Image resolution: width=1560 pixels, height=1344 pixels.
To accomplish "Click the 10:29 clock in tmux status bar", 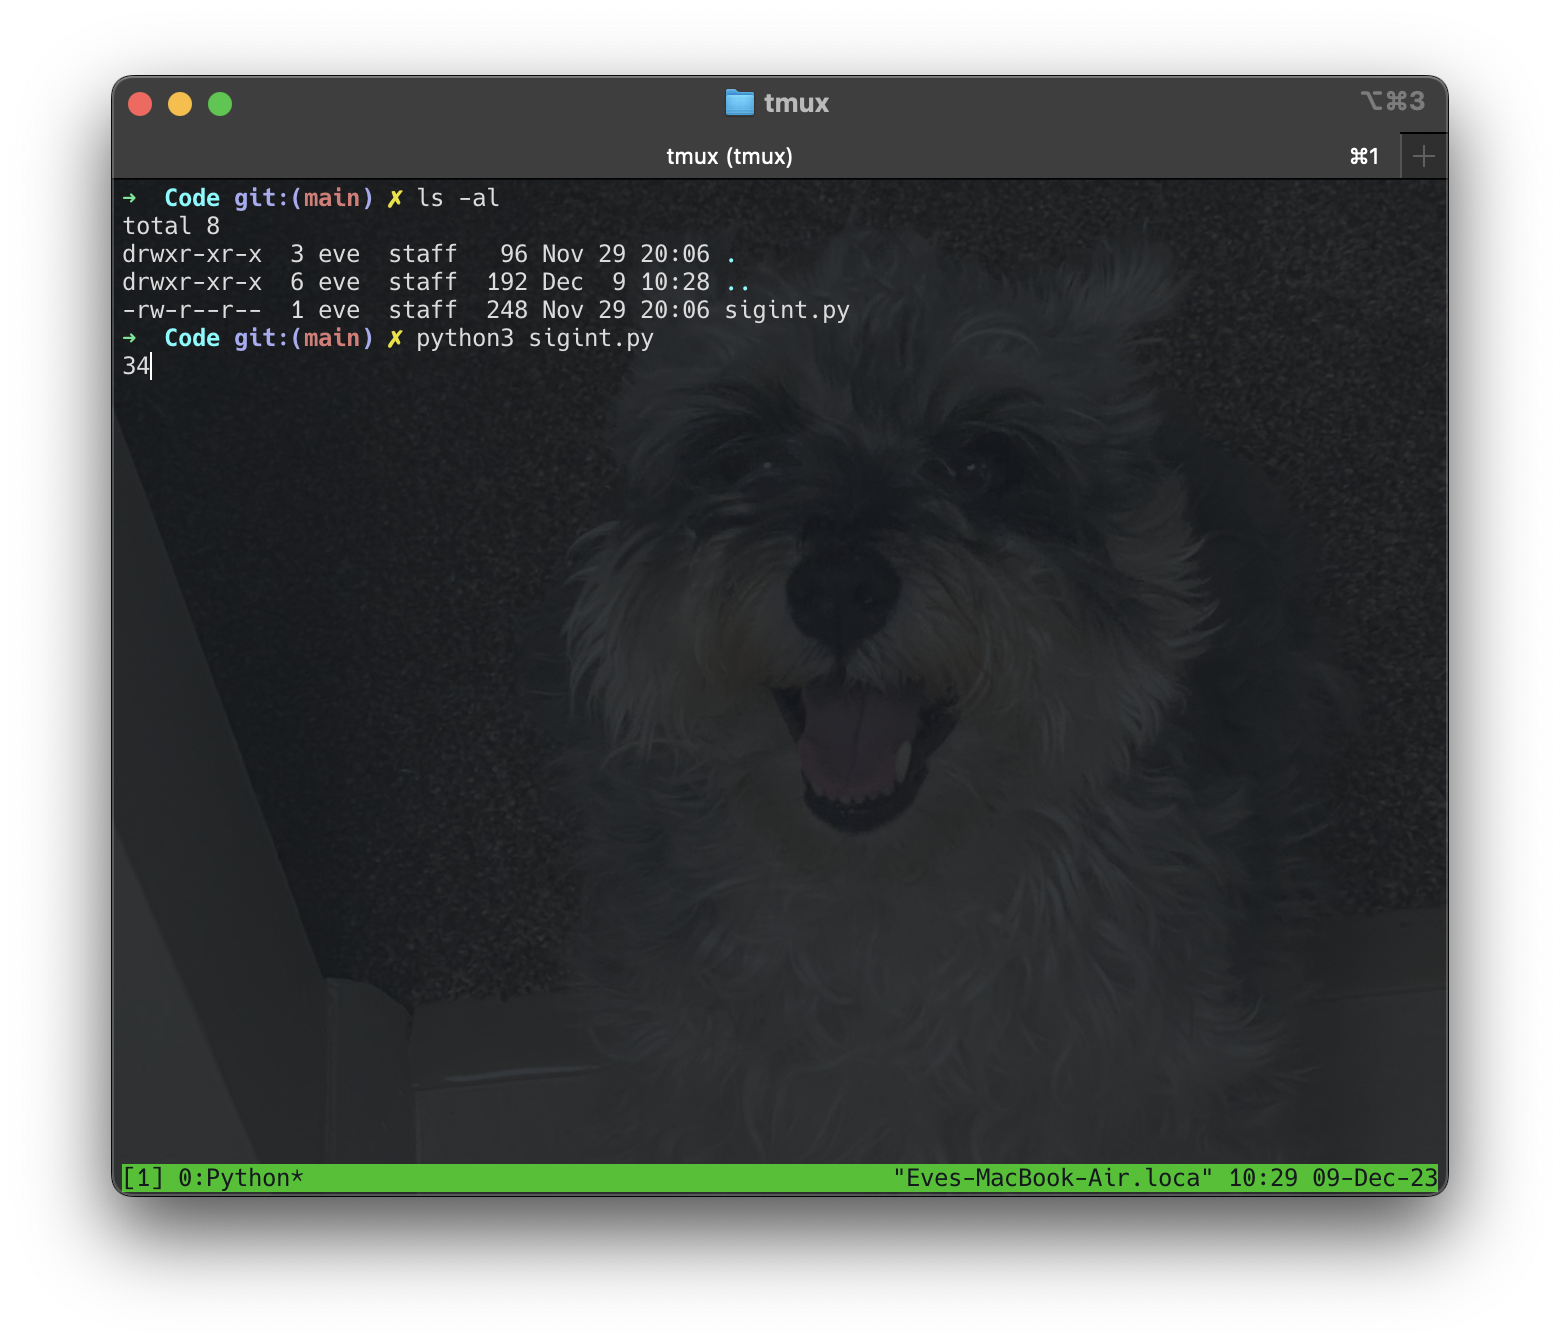I will coord(1262,1178).
